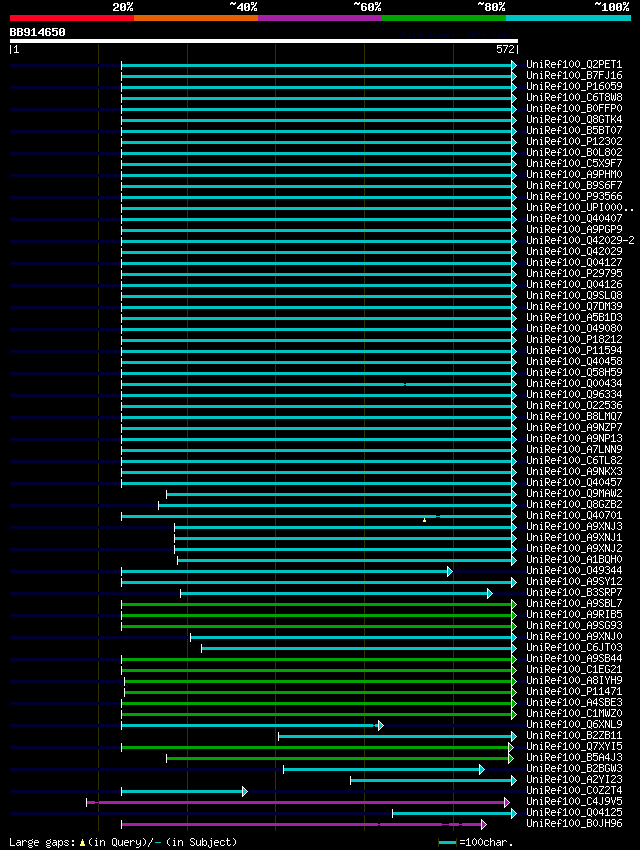Select the UniRef100_C6JT03 label
This screenshot has width=640, height=850.
click(x=574, y=647)
